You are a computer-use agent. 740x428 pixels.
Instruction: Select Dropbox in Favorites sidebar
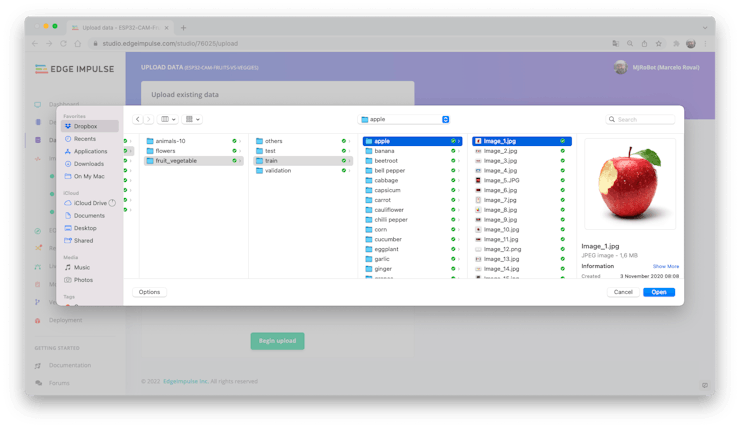[90, 126]
